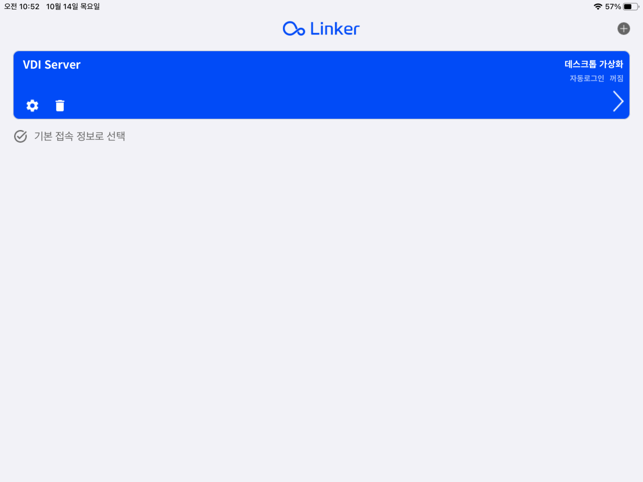This screenshot has height=482, width=643.
Task: Tap the battery indicator icon
Action: (x=631, y=7)
